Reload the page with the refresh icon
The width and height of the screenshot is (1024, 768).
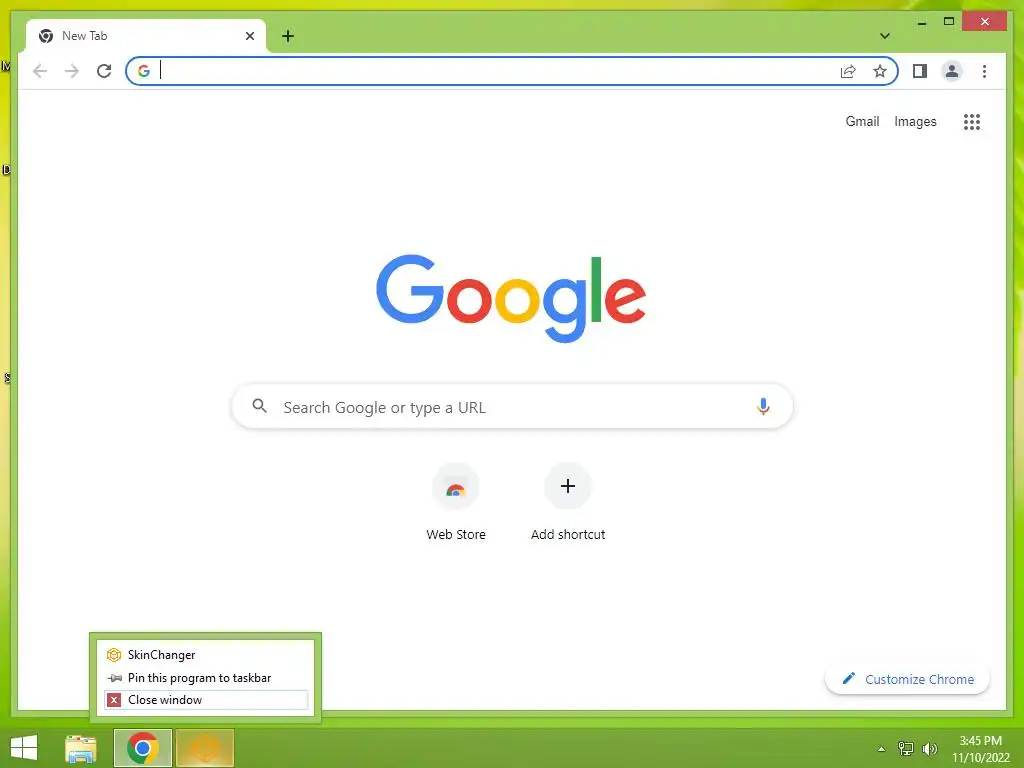coord(104,71)
